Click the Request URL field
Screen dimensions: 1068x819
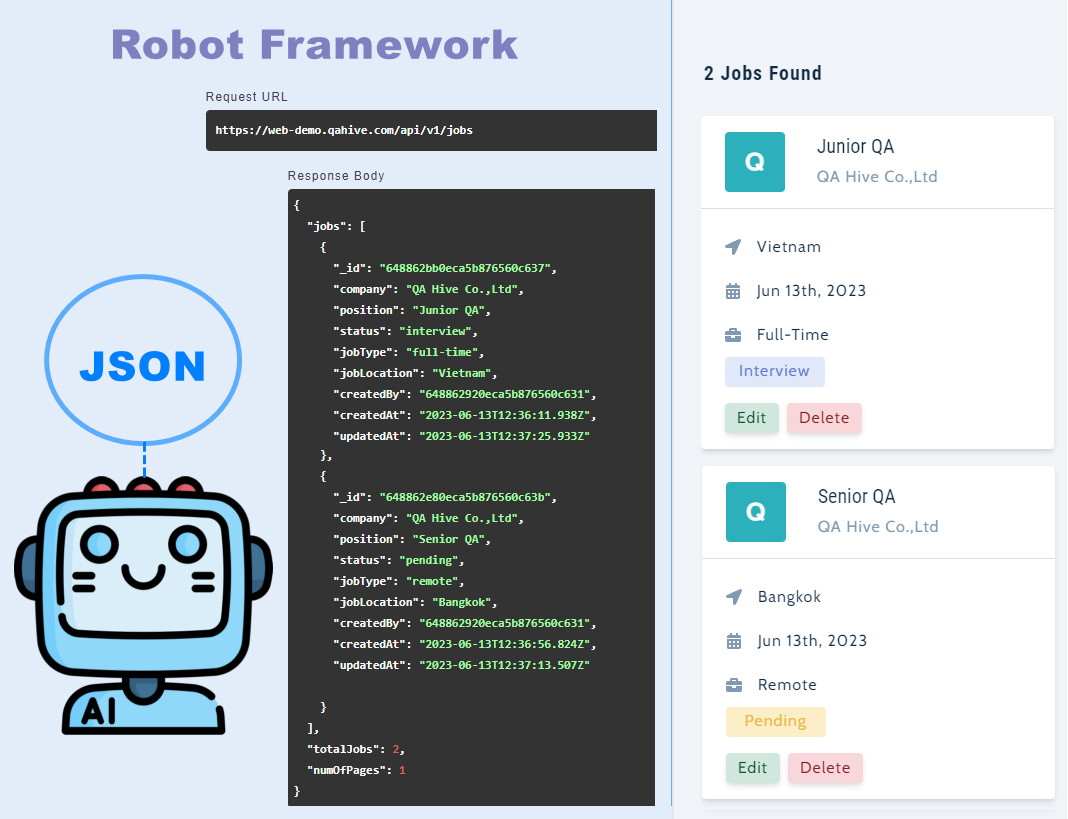tap(430, 130)
